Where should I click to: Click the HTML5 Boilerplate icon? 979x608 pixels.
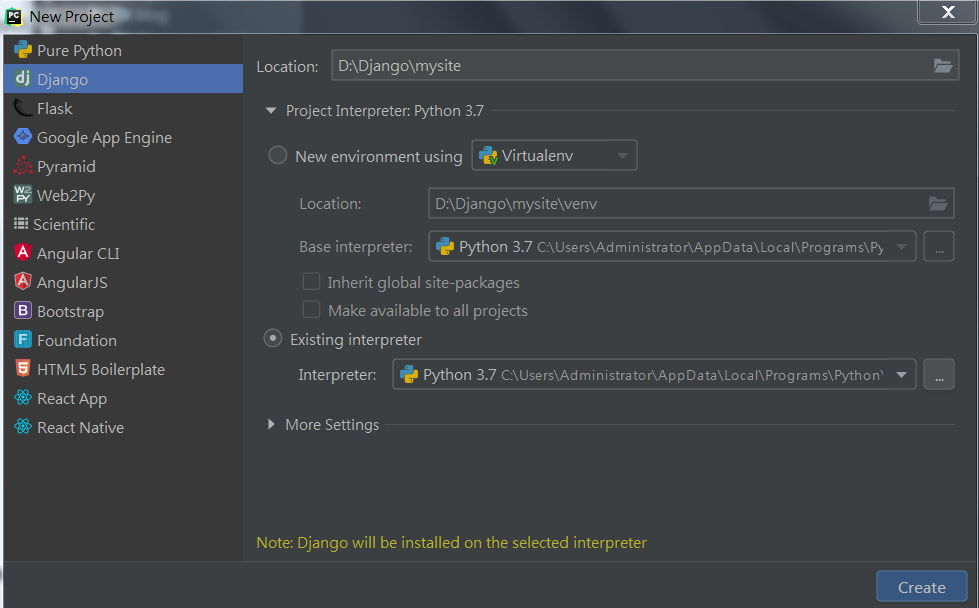tap(22, 368)
